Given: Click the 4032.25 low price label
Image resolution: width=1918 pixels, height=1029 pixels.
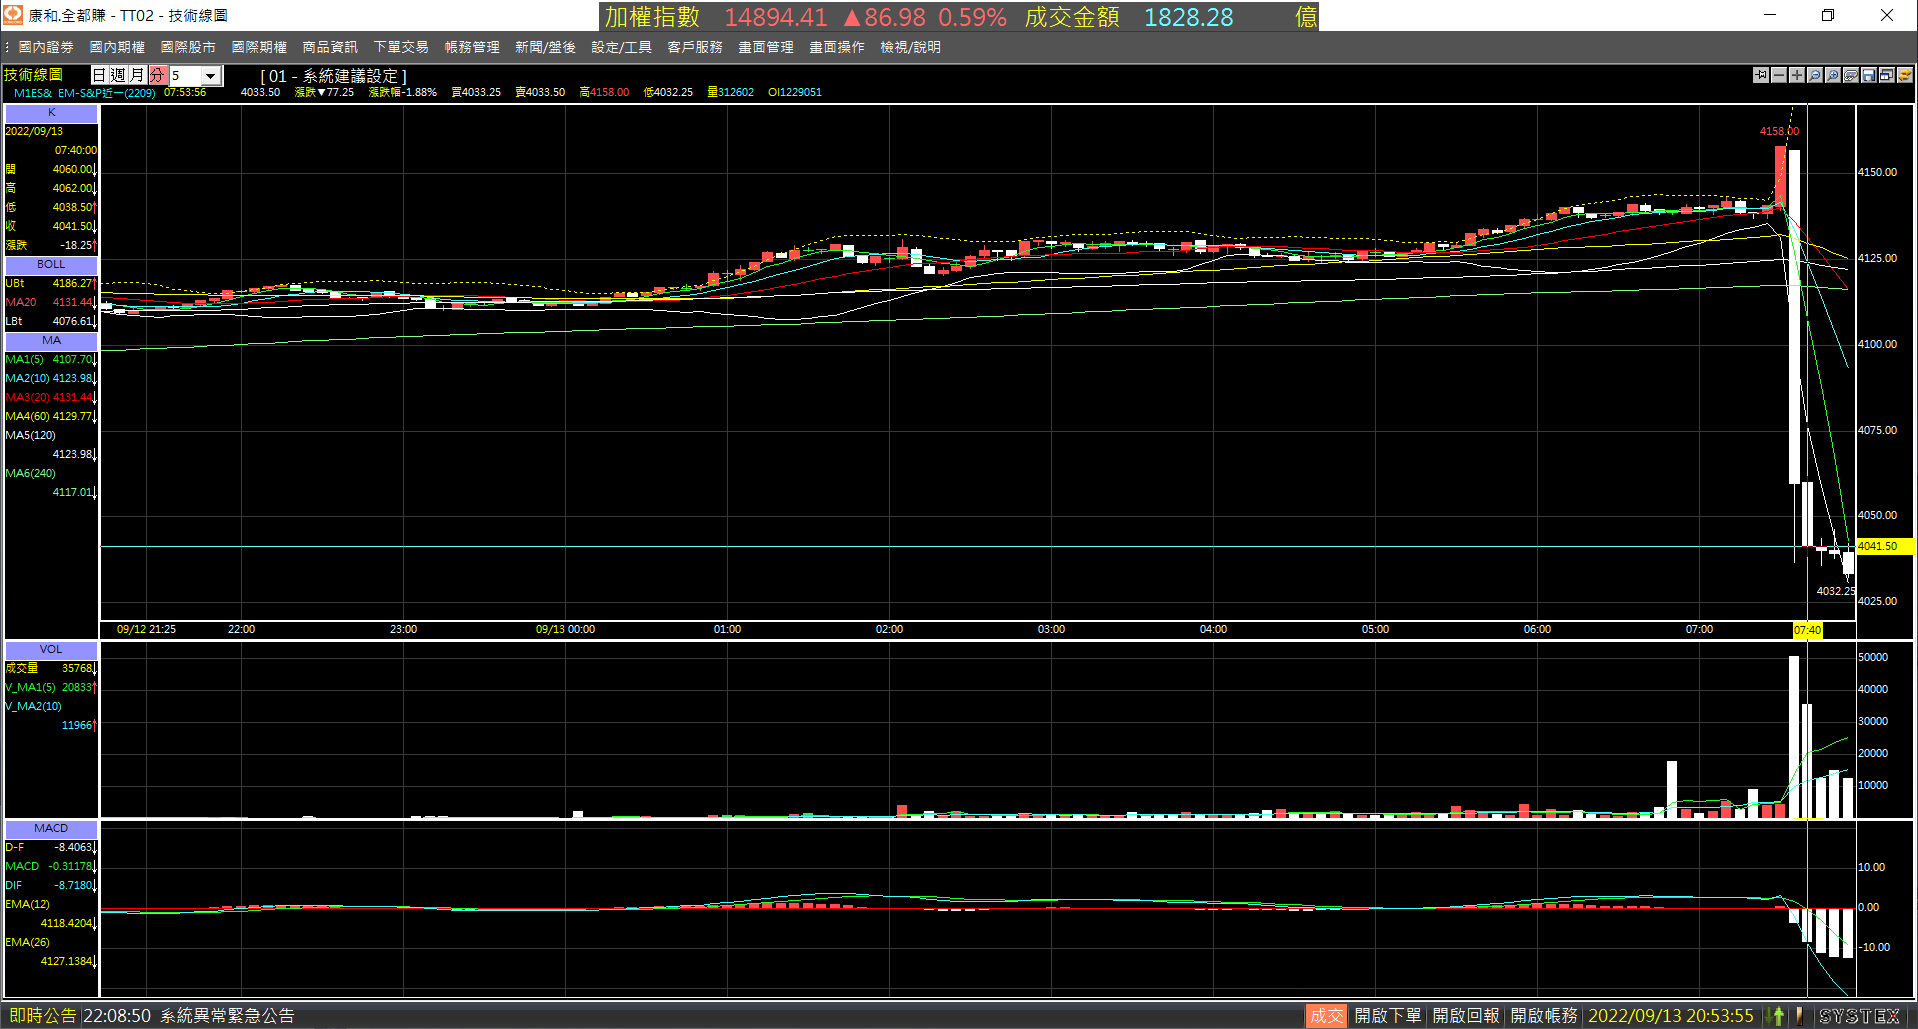Looking at the screenshot, I should click(x=1836, y=592).
